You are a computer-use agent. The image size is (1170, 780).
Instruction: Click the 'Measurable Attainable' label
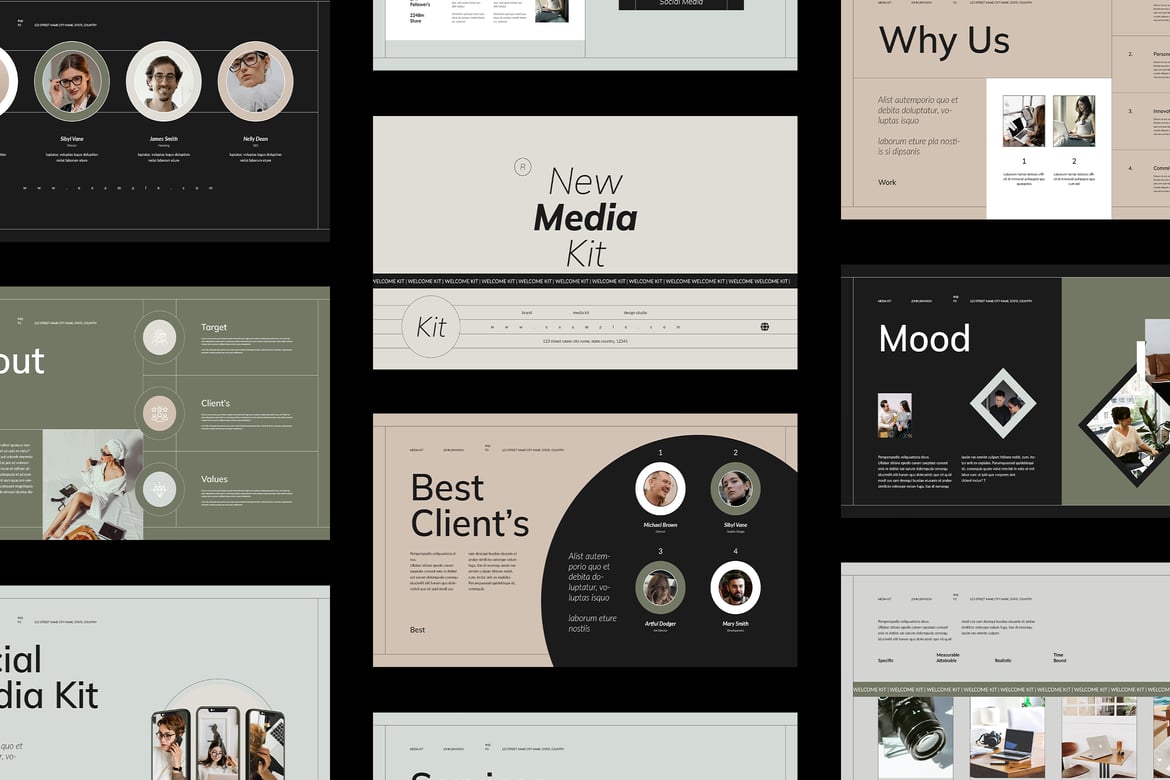tap(948, 658)
